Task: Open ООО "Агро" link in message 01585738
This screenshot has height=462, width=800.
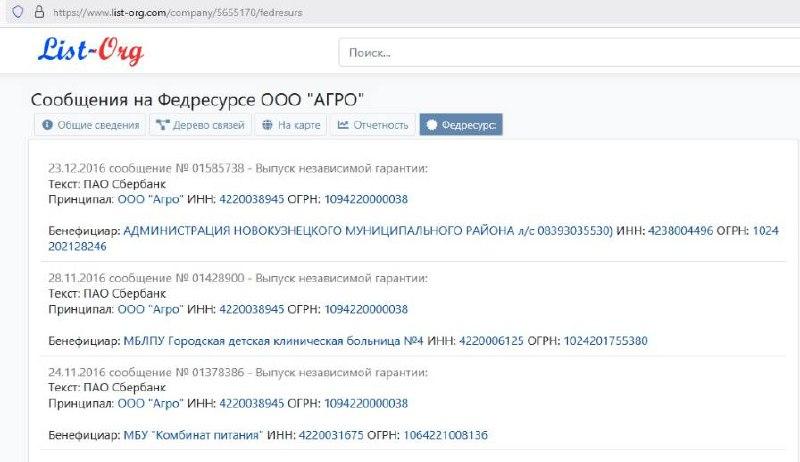Action: pos(151,199)
